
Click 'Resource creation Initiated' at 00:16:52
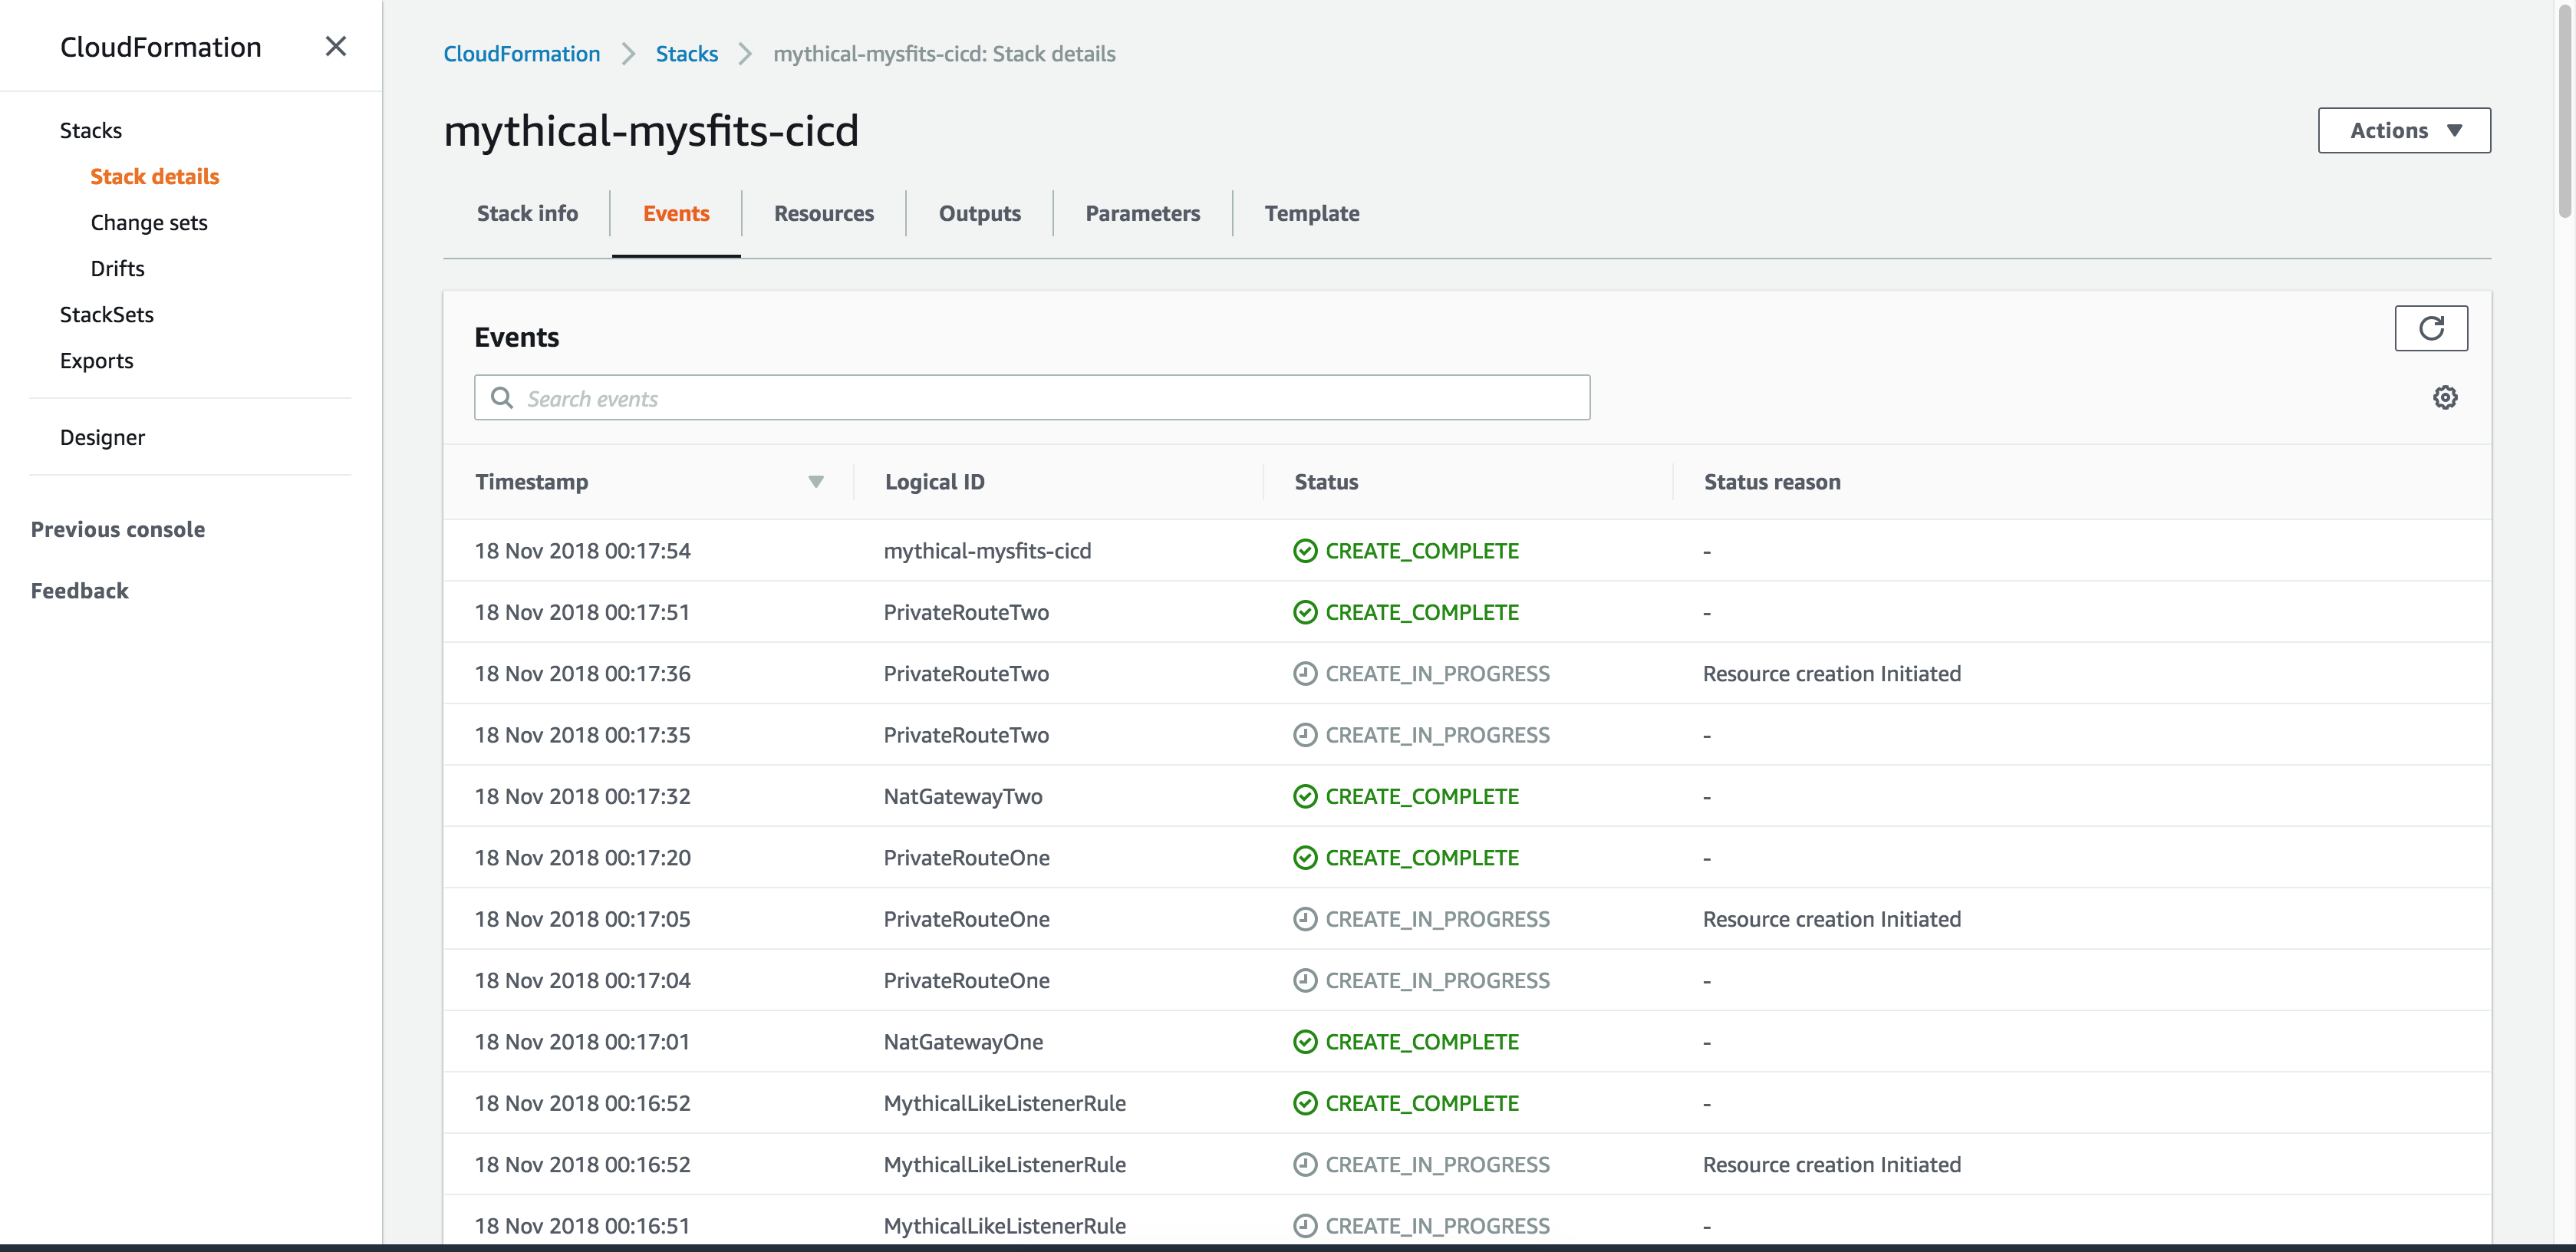coord(1832,1165)
